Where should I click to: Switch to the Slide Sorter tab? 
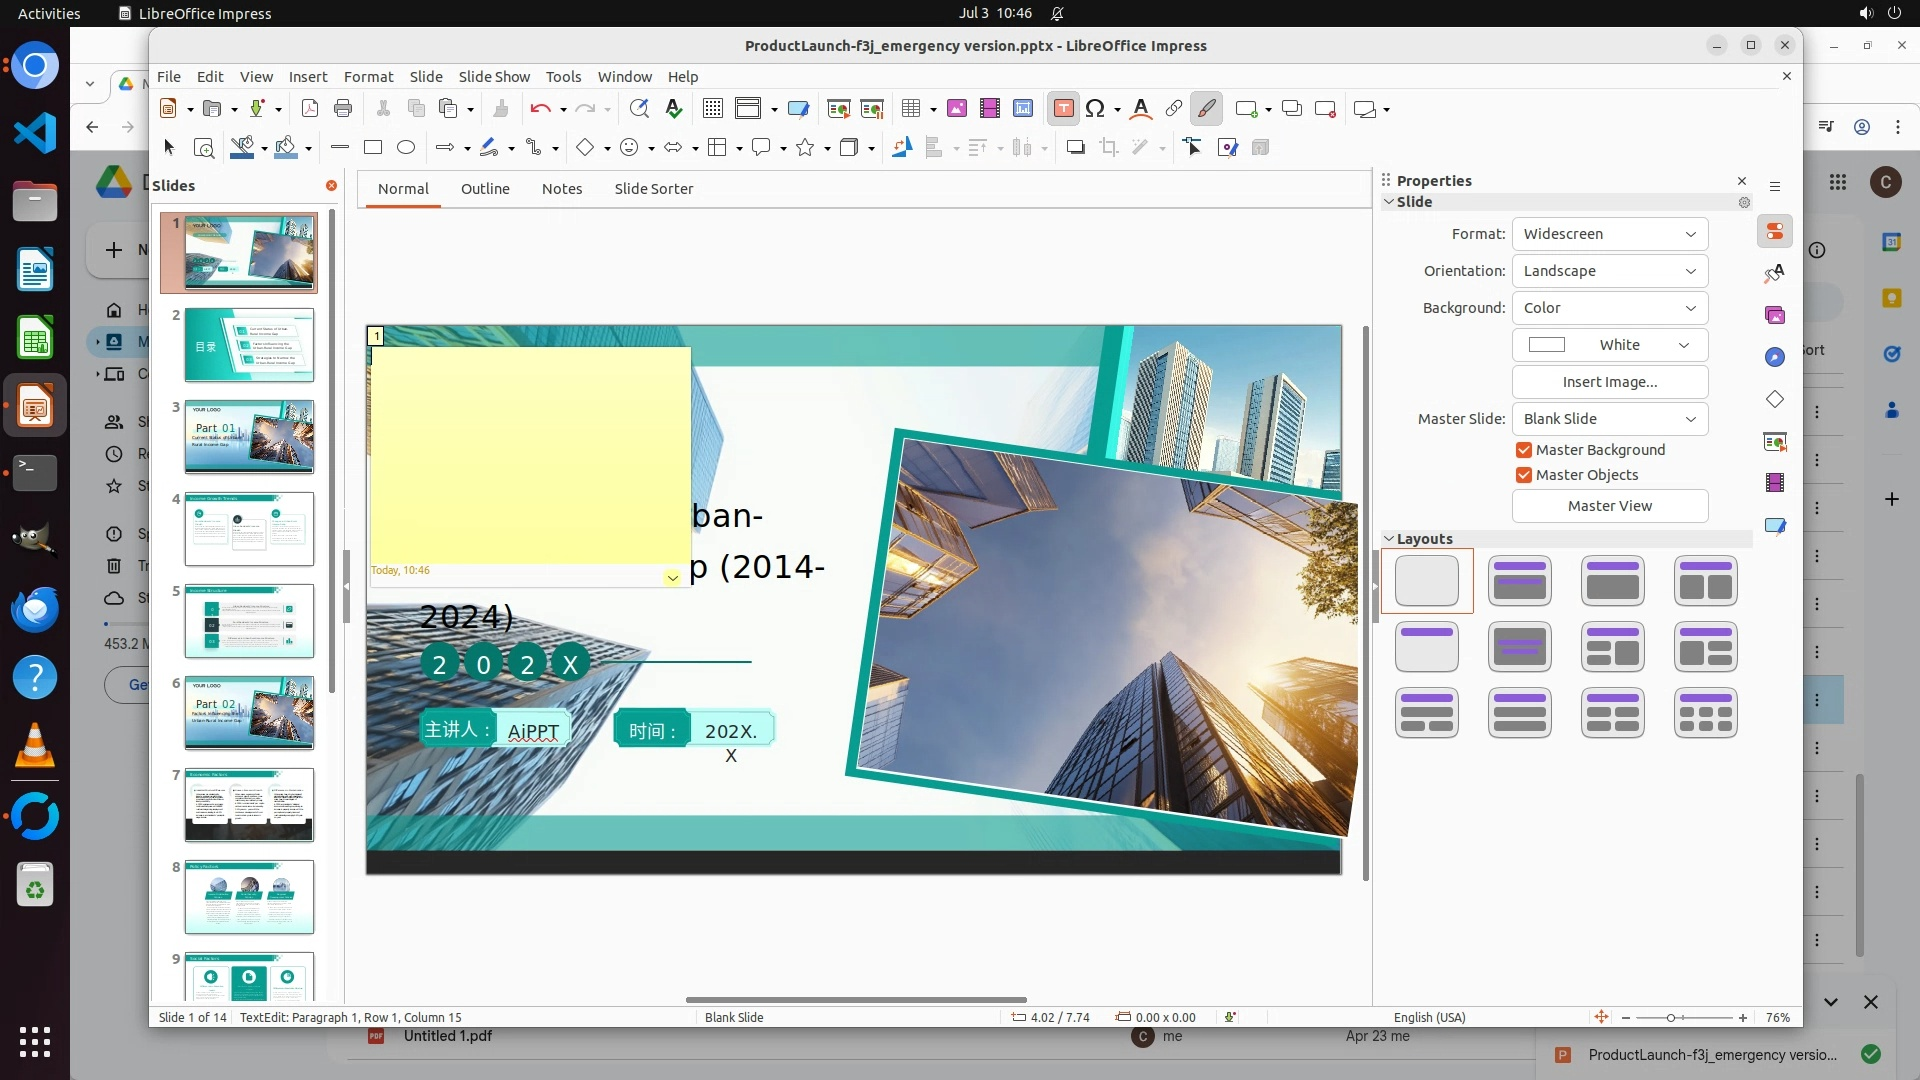(653, 189)
